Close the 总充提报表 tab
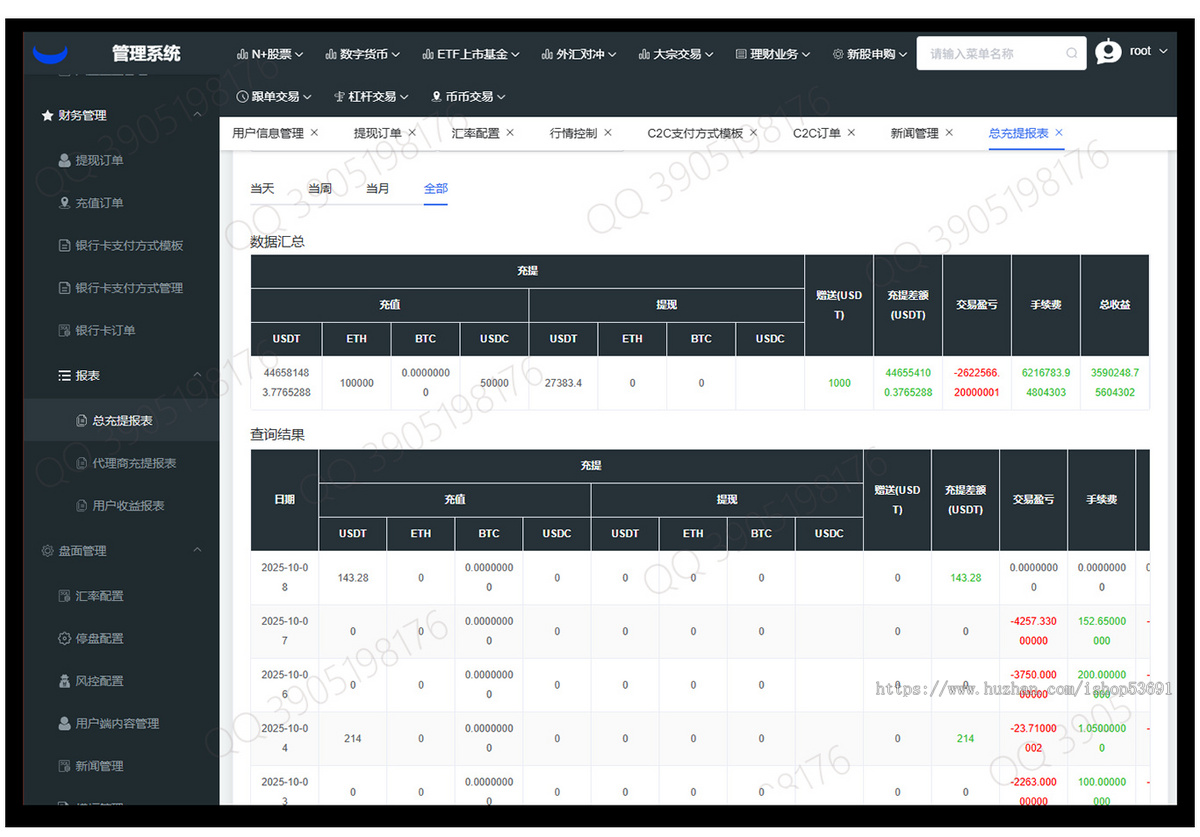The height and width of the screenshot is (837, 1200). [1059, 133]
